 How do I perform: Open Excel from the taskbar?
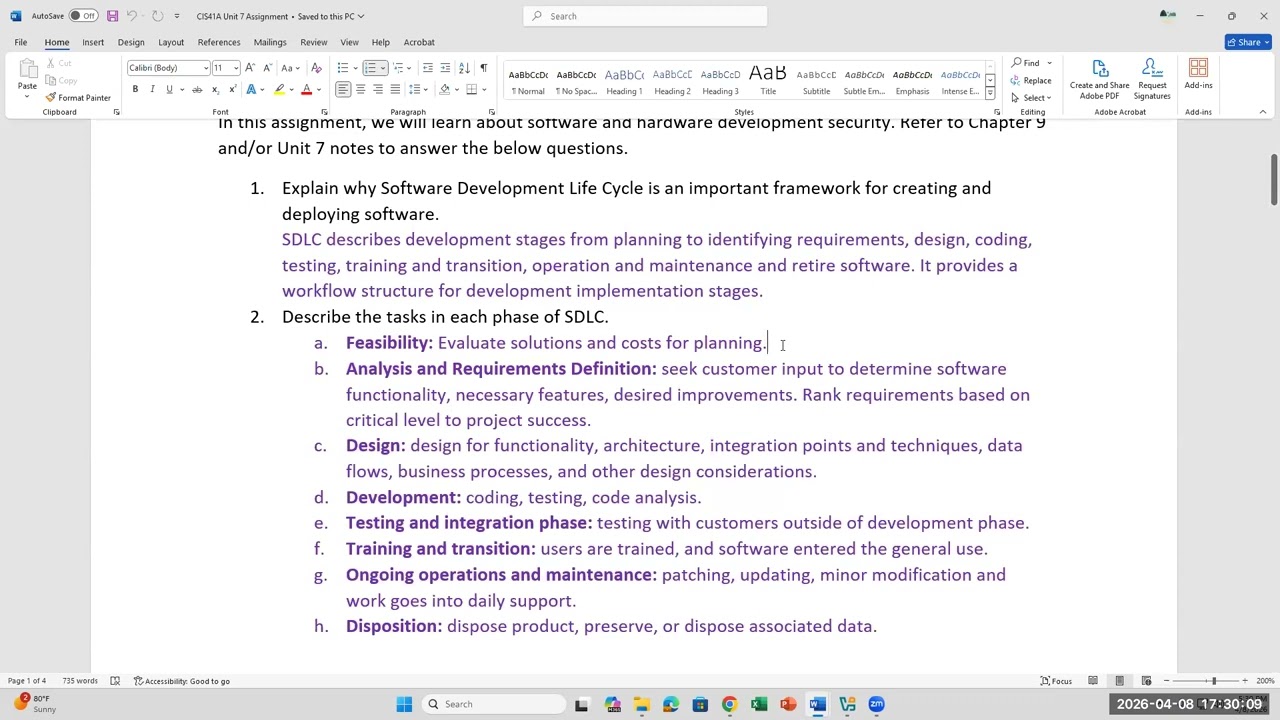(759, 704)
